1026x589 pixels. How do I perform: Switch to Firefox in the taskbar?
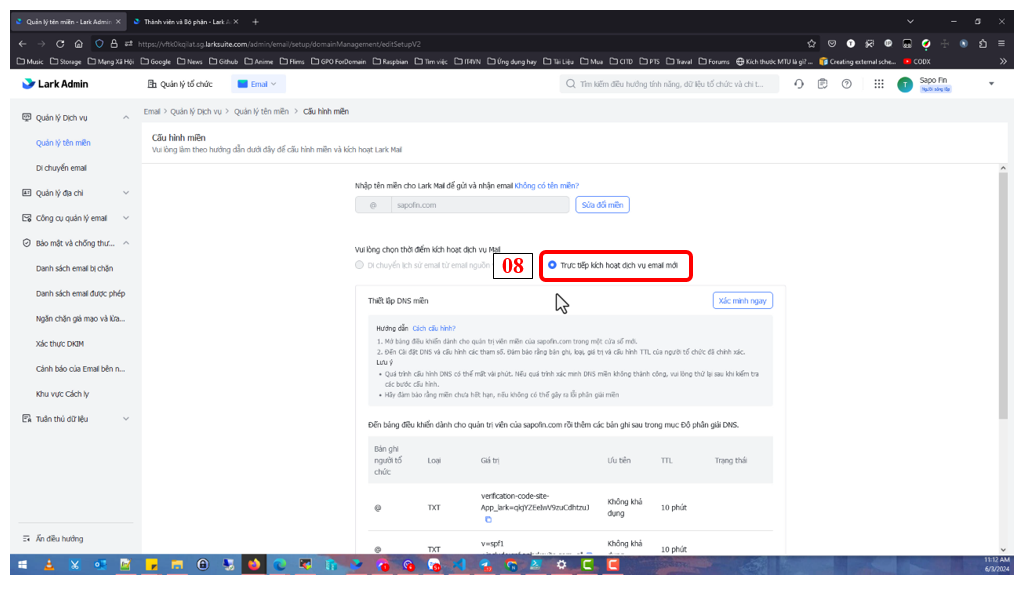[254, 565]
